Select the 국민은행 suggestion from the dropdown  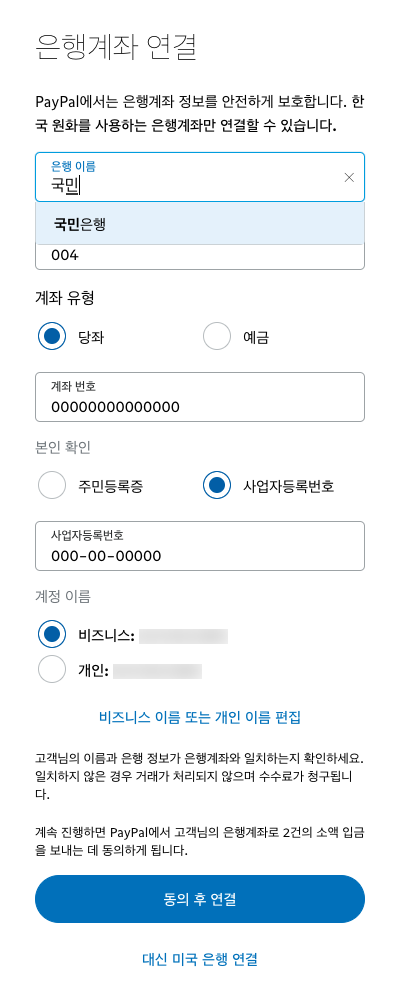point(200,224)
